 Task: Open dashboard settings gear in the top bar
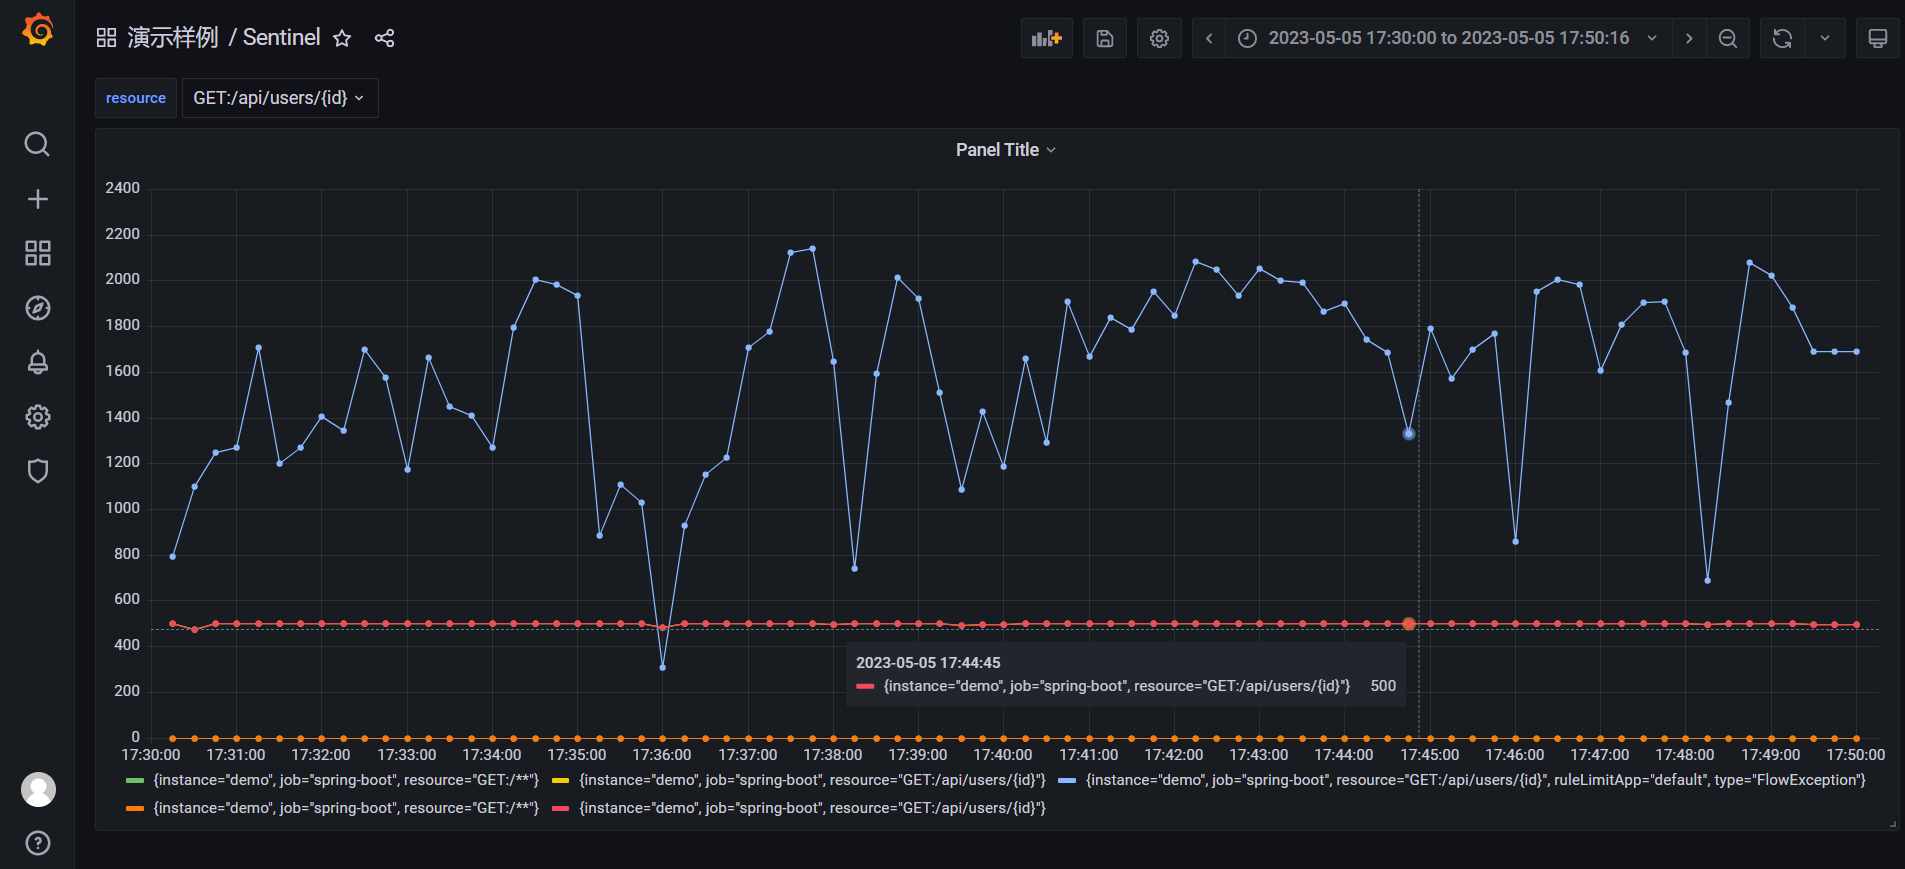pyautogui.click(x=1159, y=38)
